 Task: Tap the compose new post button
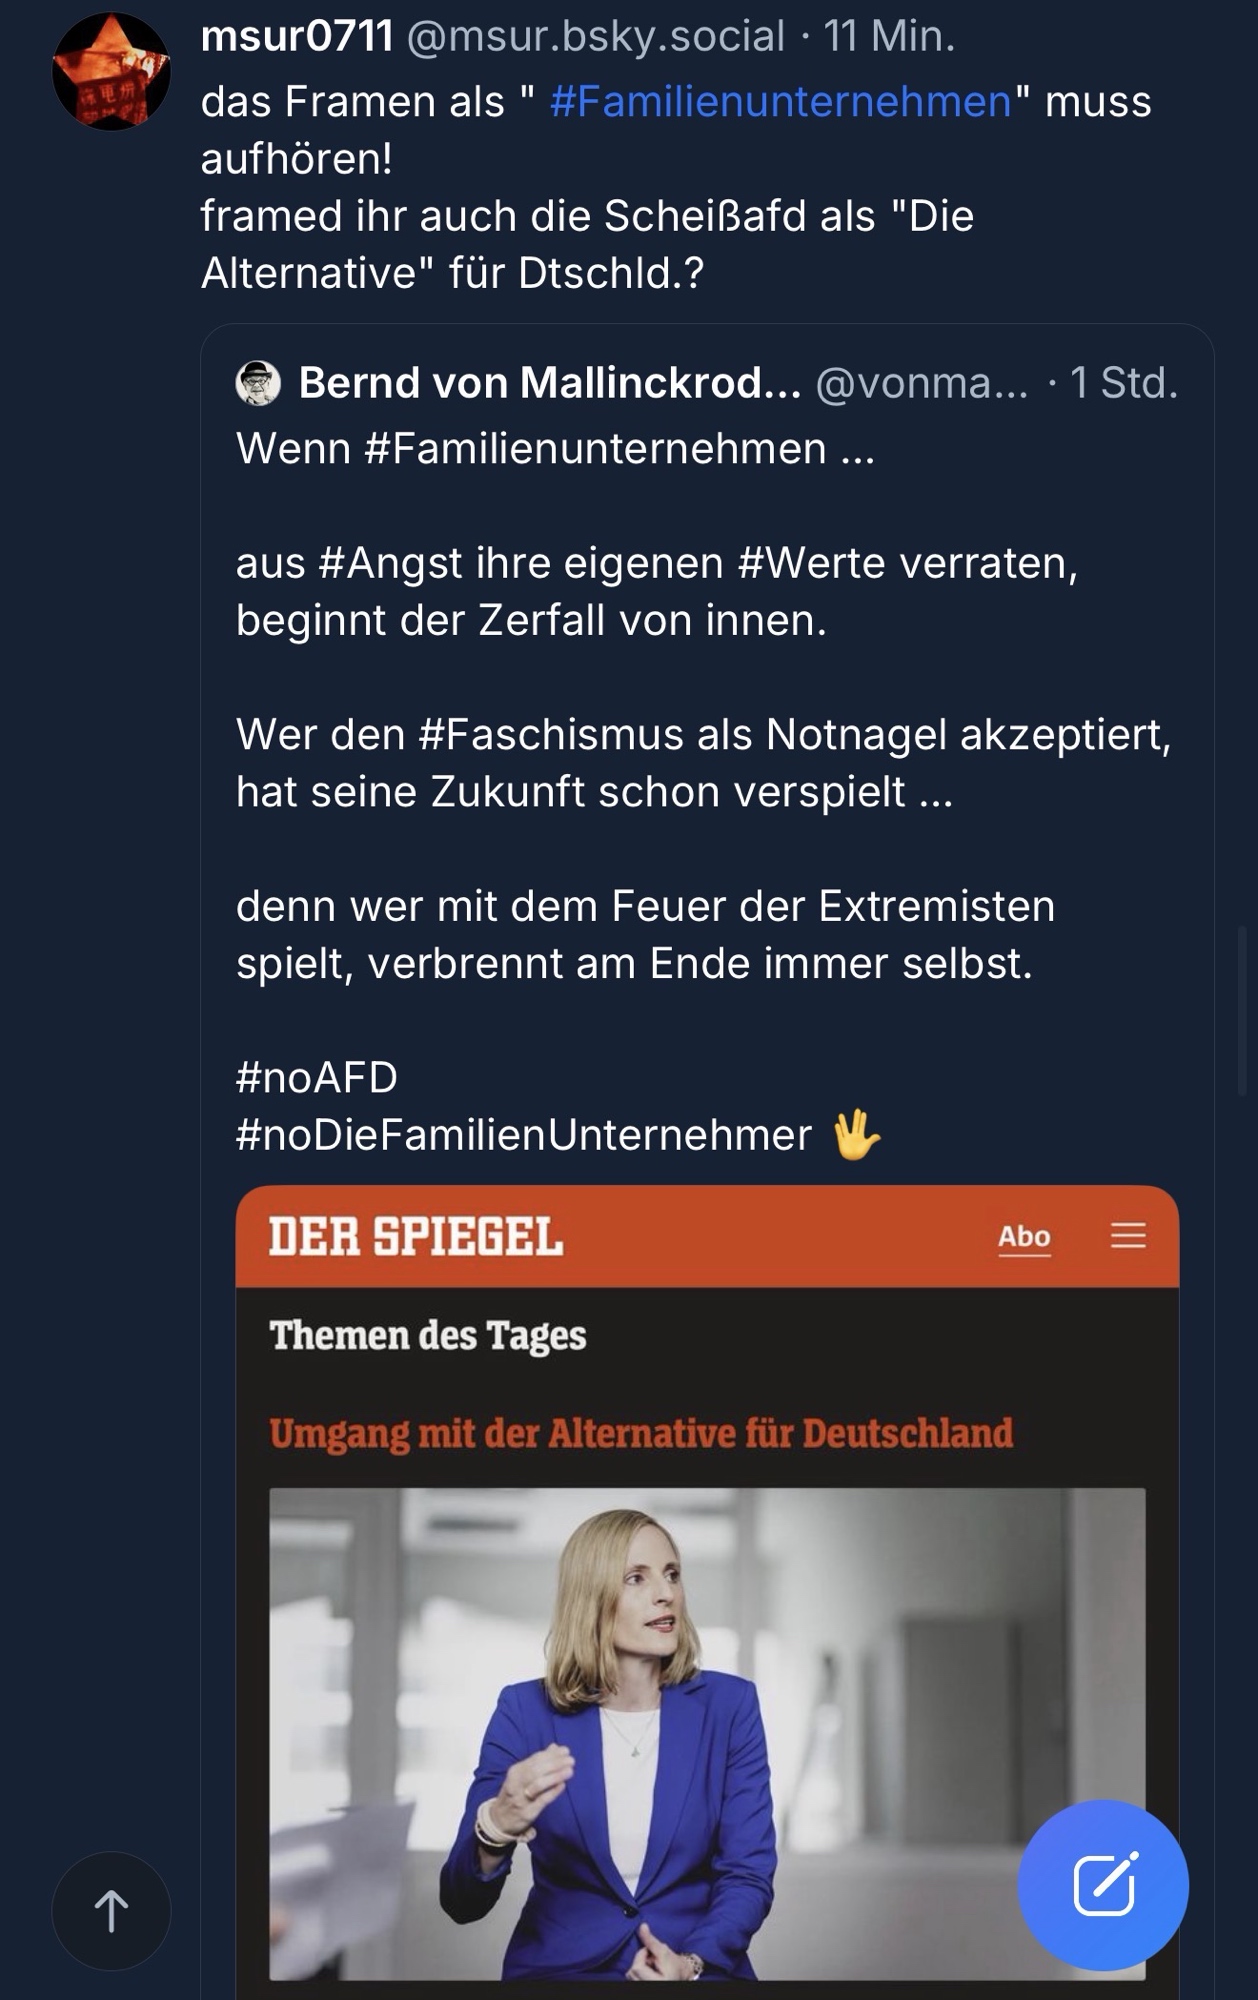(1102, 1885)
